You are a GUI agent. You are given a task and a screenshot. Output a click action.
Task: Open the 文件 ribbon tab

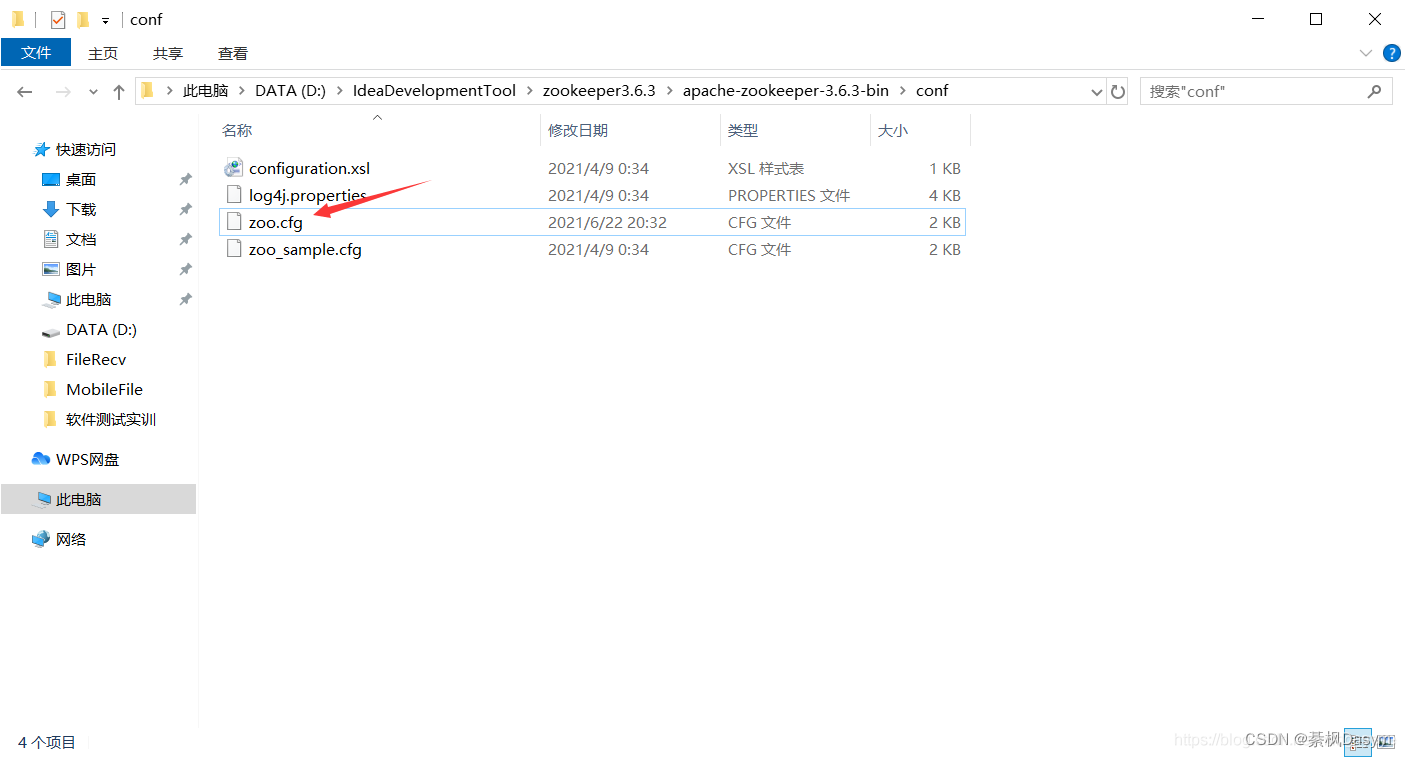pyautogui.click(x=36, y=53)
